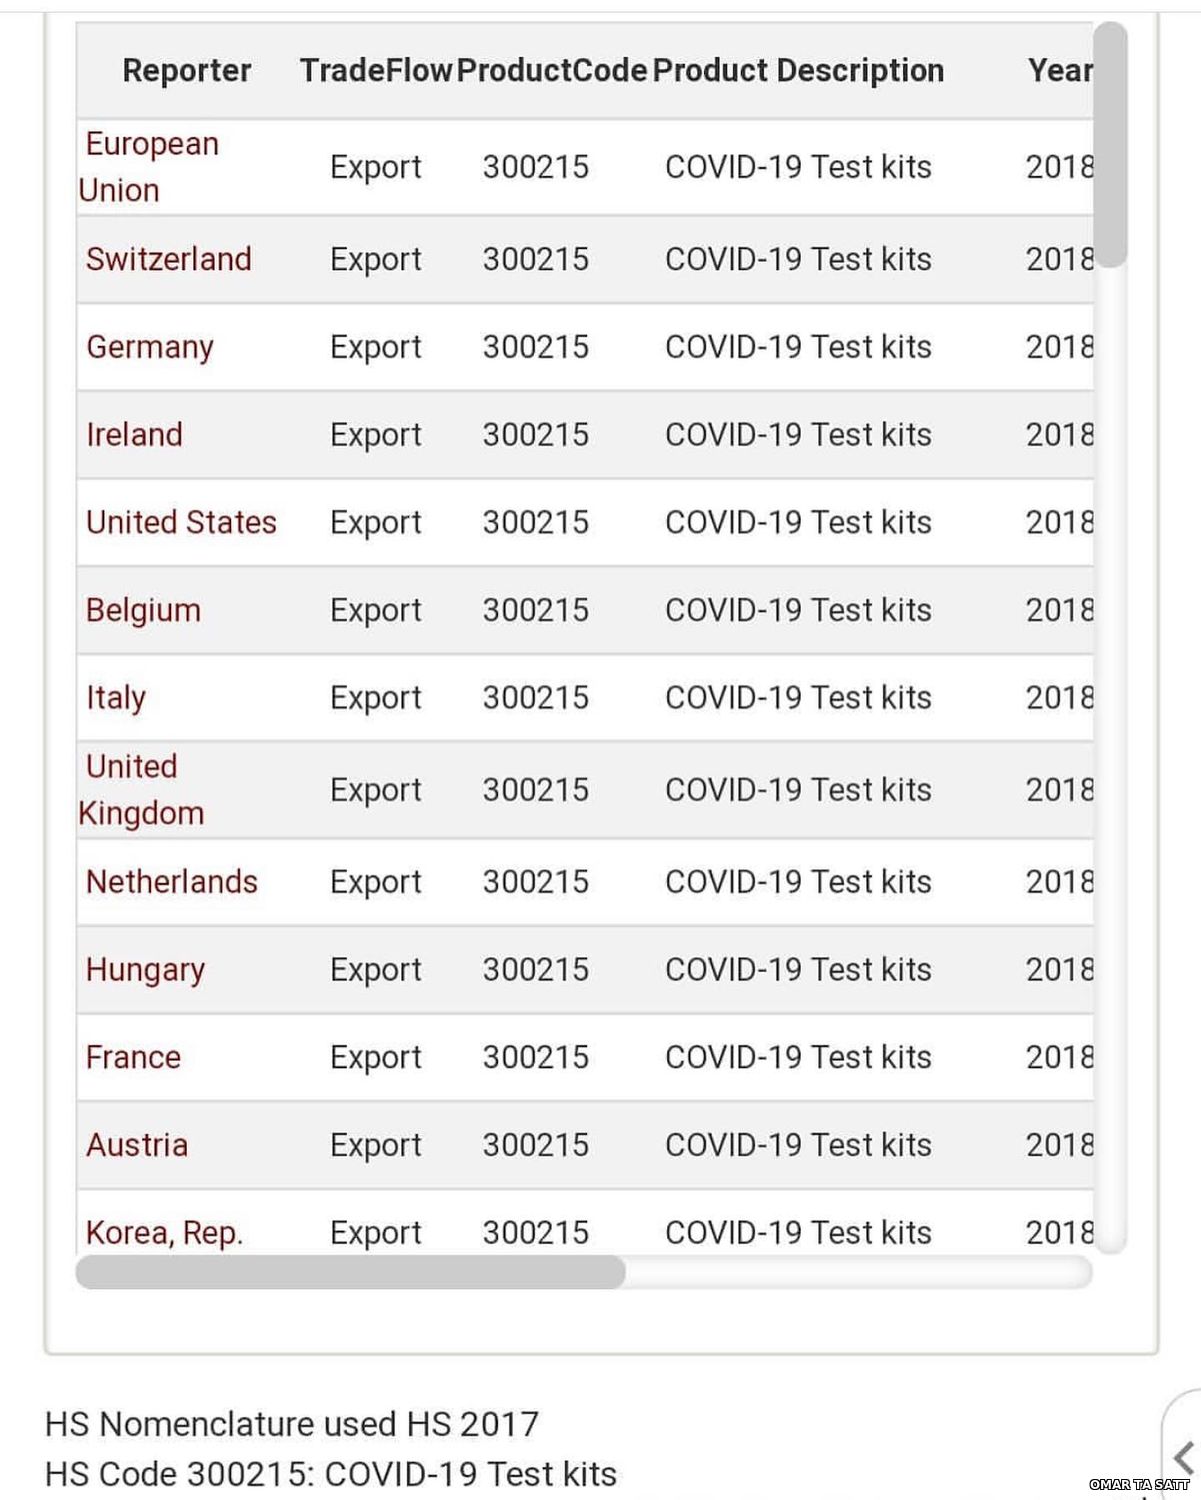The image size is (1201, 1500).
Task: Open the United Kingdom reporter link
Action: coord(141,790)
